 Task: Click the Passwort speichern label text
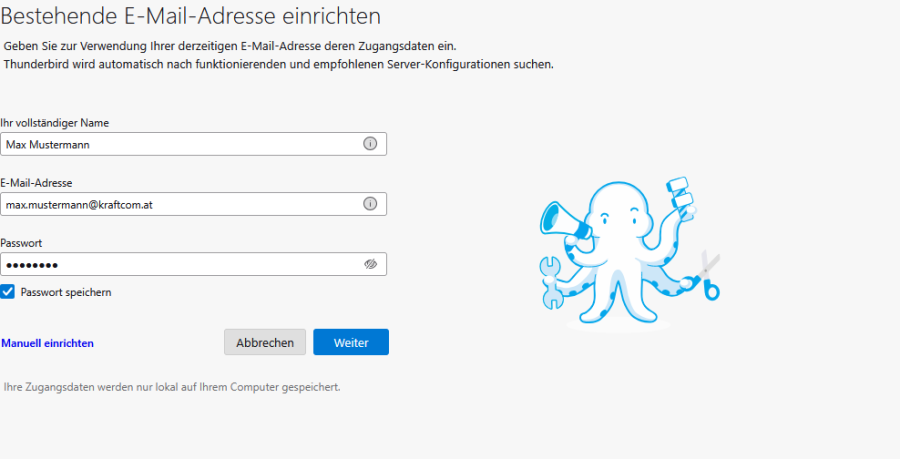coord(66,292)
